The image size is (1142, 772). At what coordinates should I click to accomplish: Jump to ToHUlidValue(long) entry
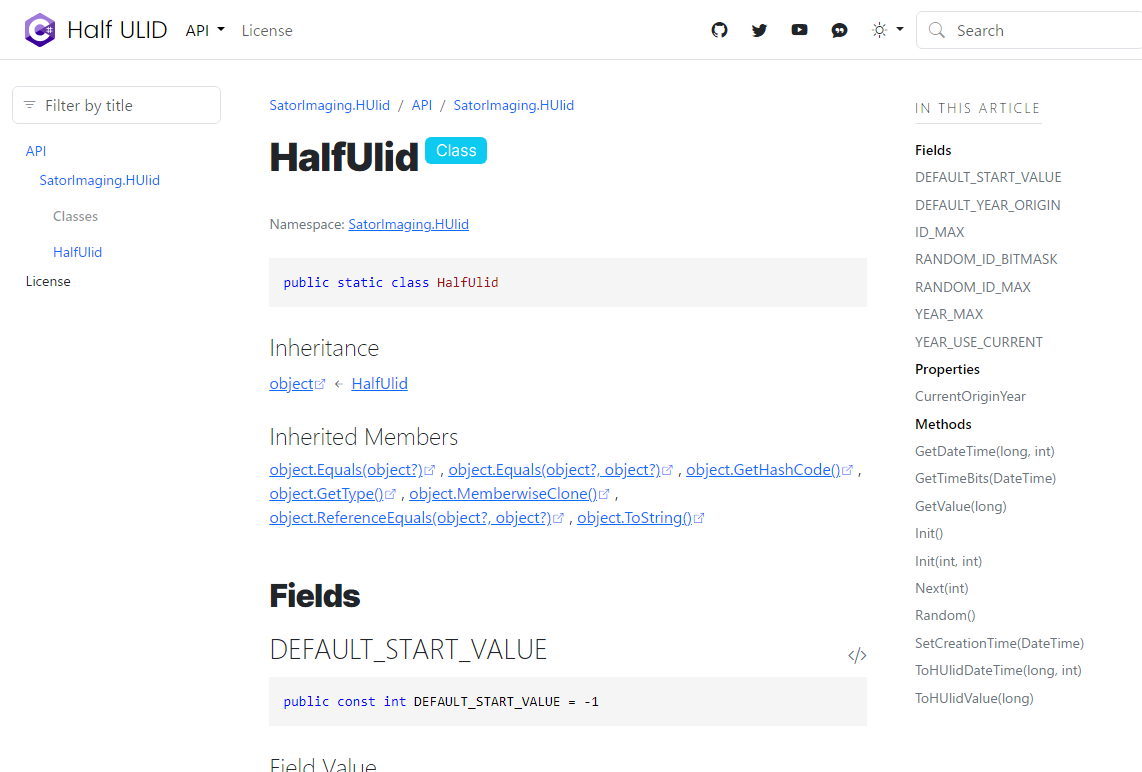pos(974,698)
